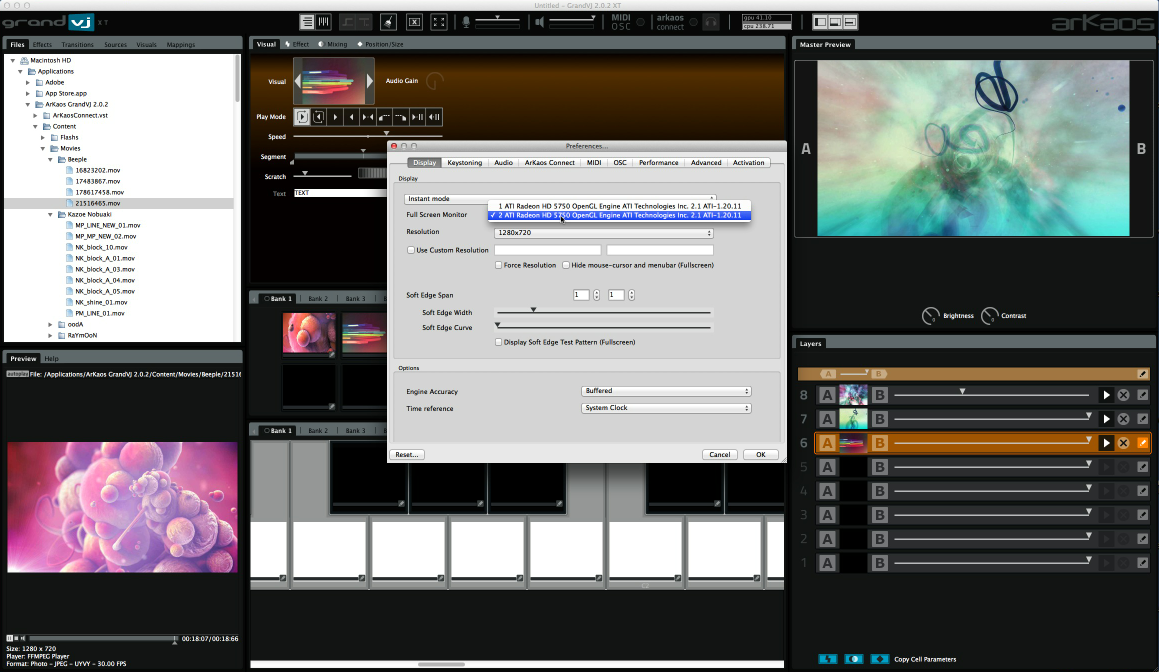Select the ping-pong play mode button
The image size is (1159, 672).
[367, 117]
